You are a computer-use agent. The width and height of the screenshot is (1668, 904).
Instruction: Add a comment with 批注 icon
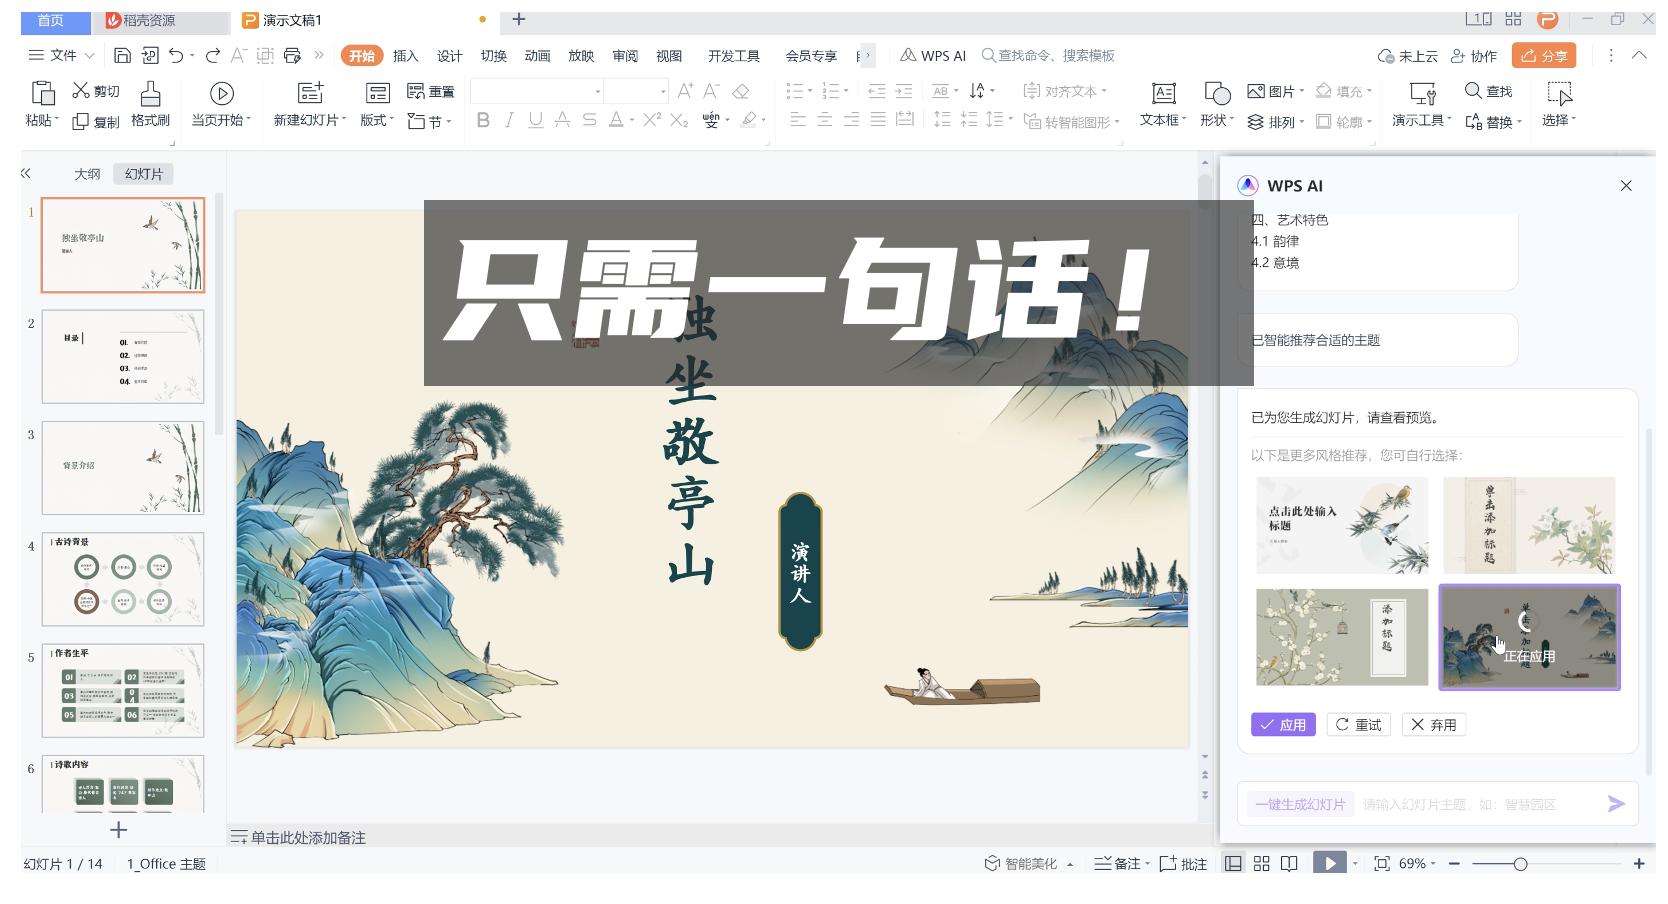(1183, 862)
